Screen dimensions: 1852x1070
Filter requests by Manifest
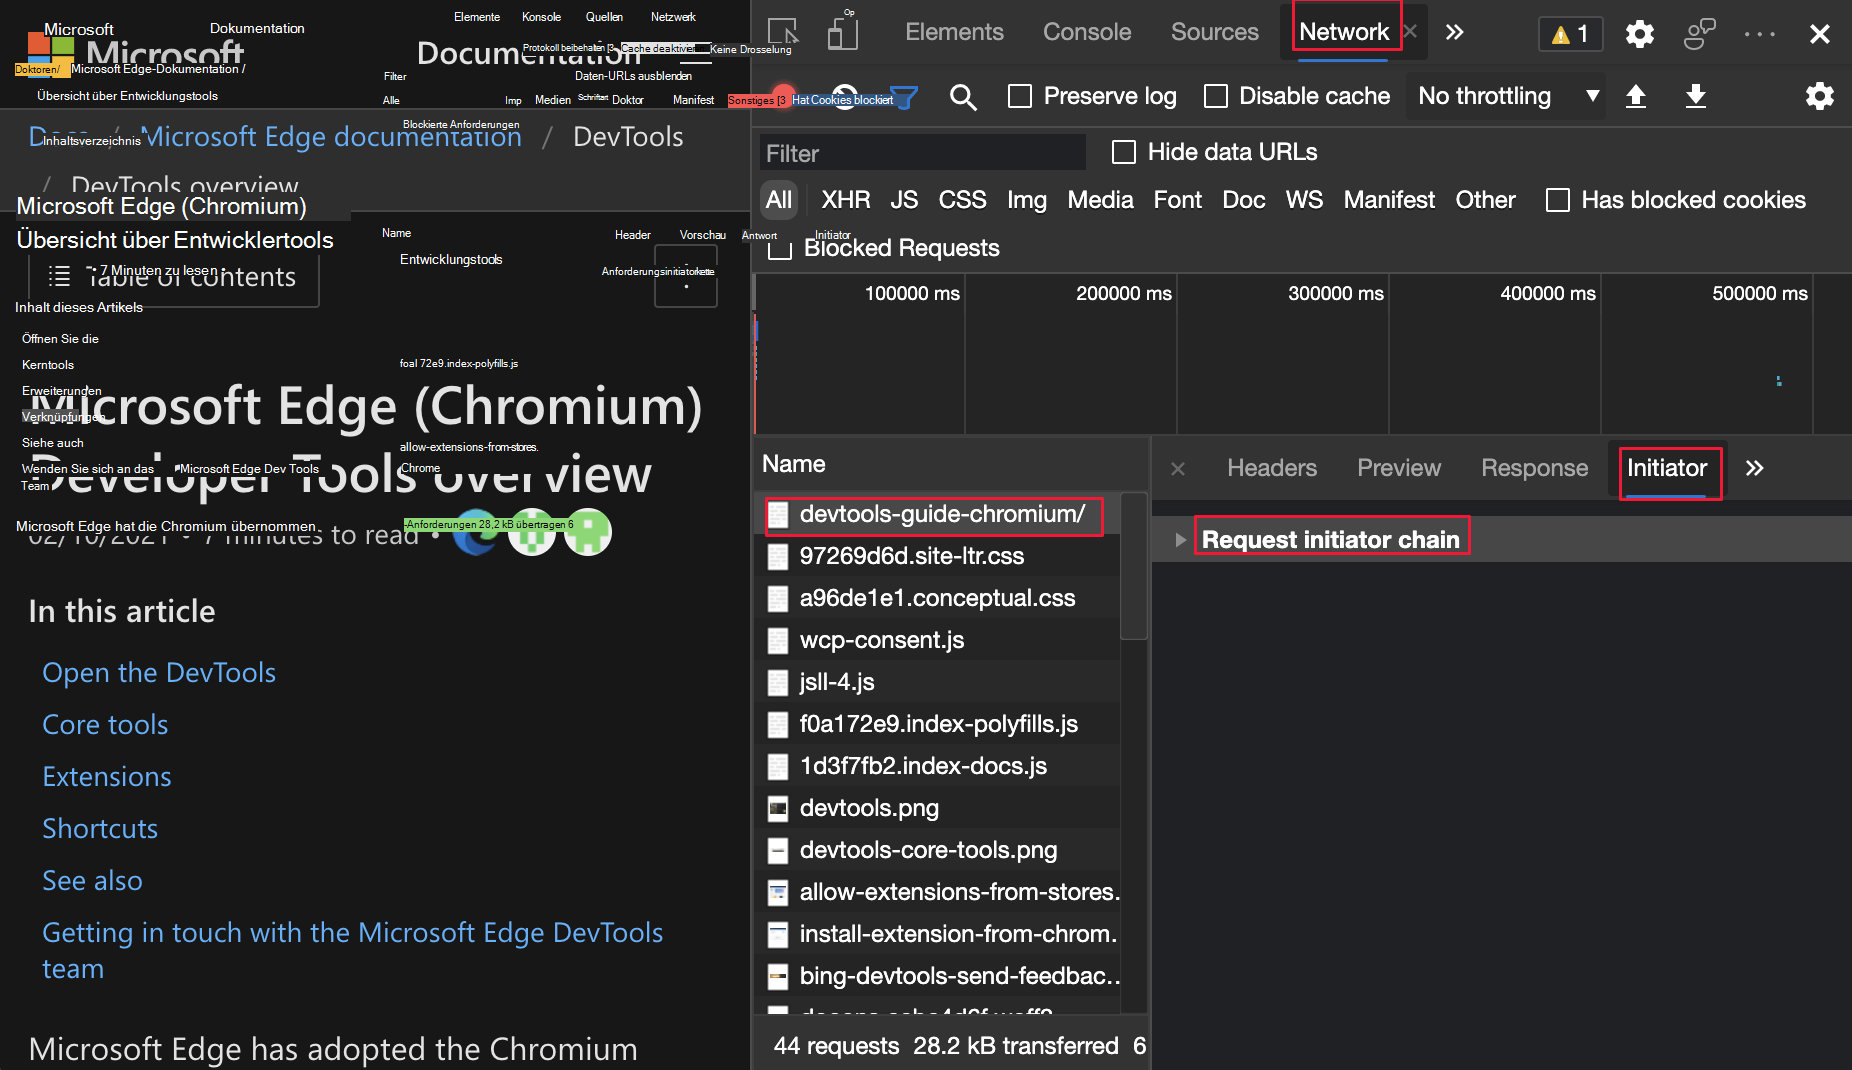point(1389,200)
